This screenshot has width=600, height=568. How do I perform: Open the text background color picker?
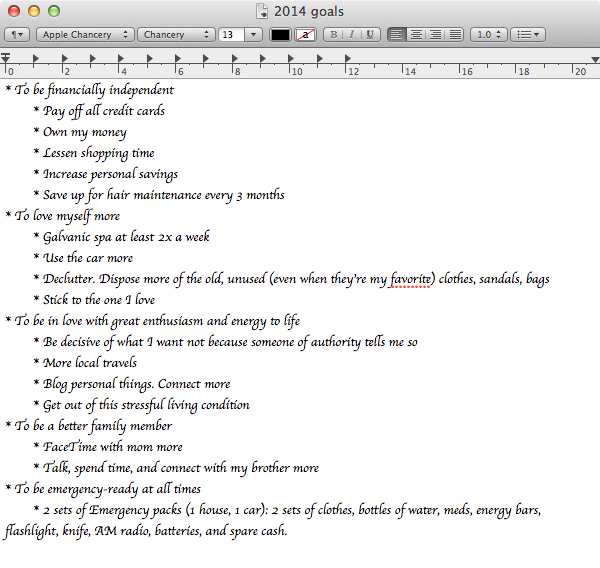click(305, 34)
